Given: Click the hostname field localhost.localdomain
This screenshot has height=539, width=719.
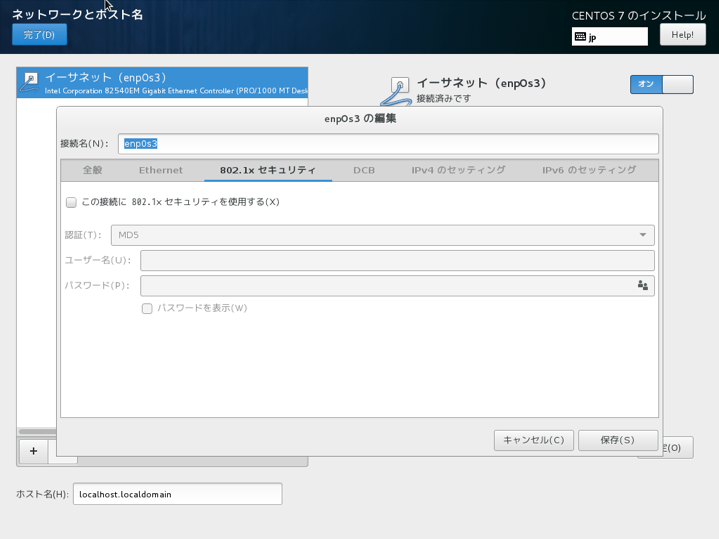Looking at the screenshot, I should pos(177,494).
